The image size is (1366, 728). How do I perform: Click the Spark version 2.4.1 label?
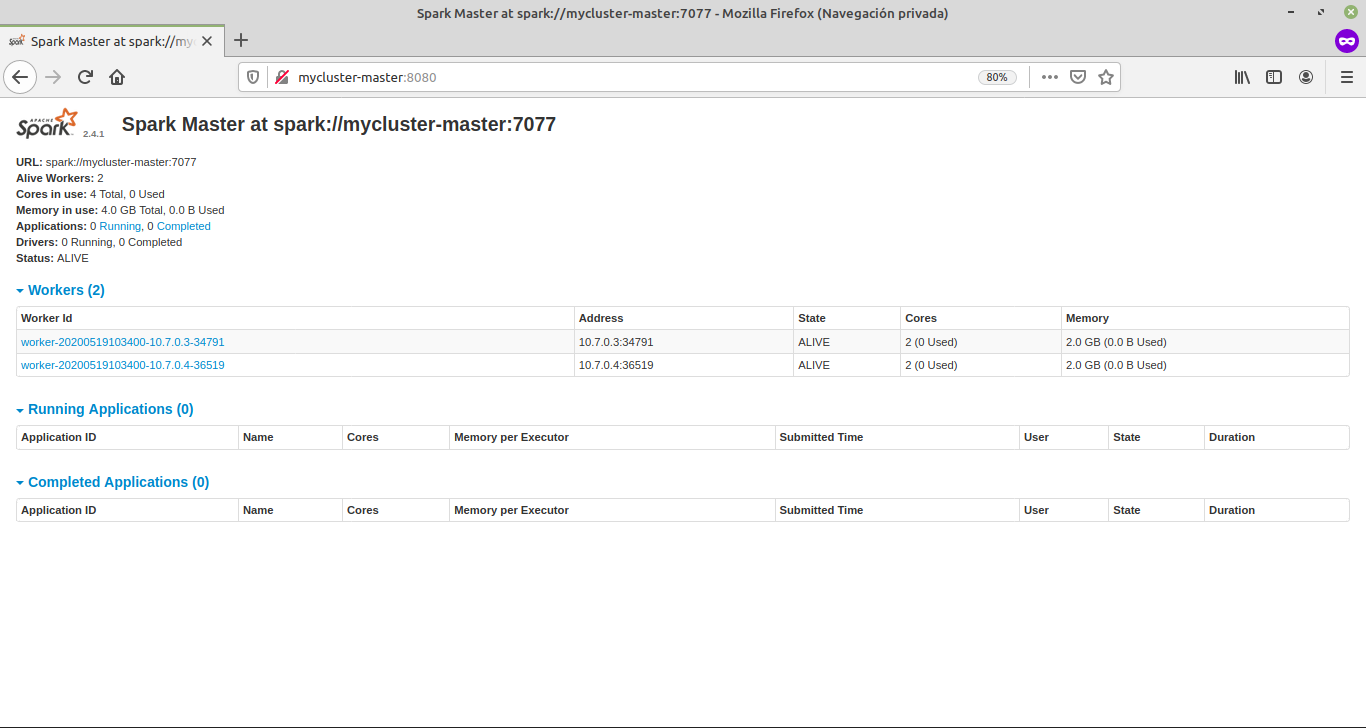coord(93,134)
